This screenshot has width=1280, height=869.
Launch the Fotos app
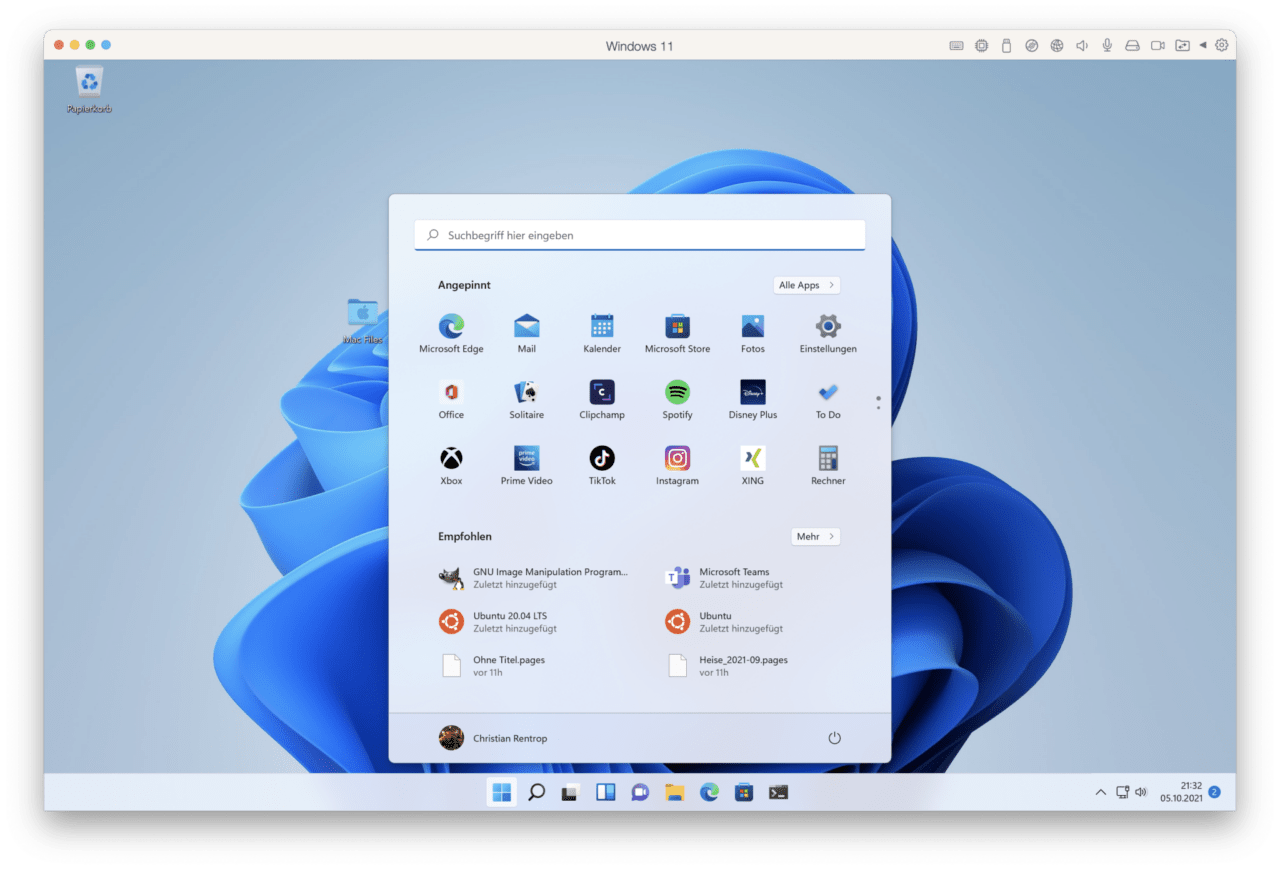[753, 333]
